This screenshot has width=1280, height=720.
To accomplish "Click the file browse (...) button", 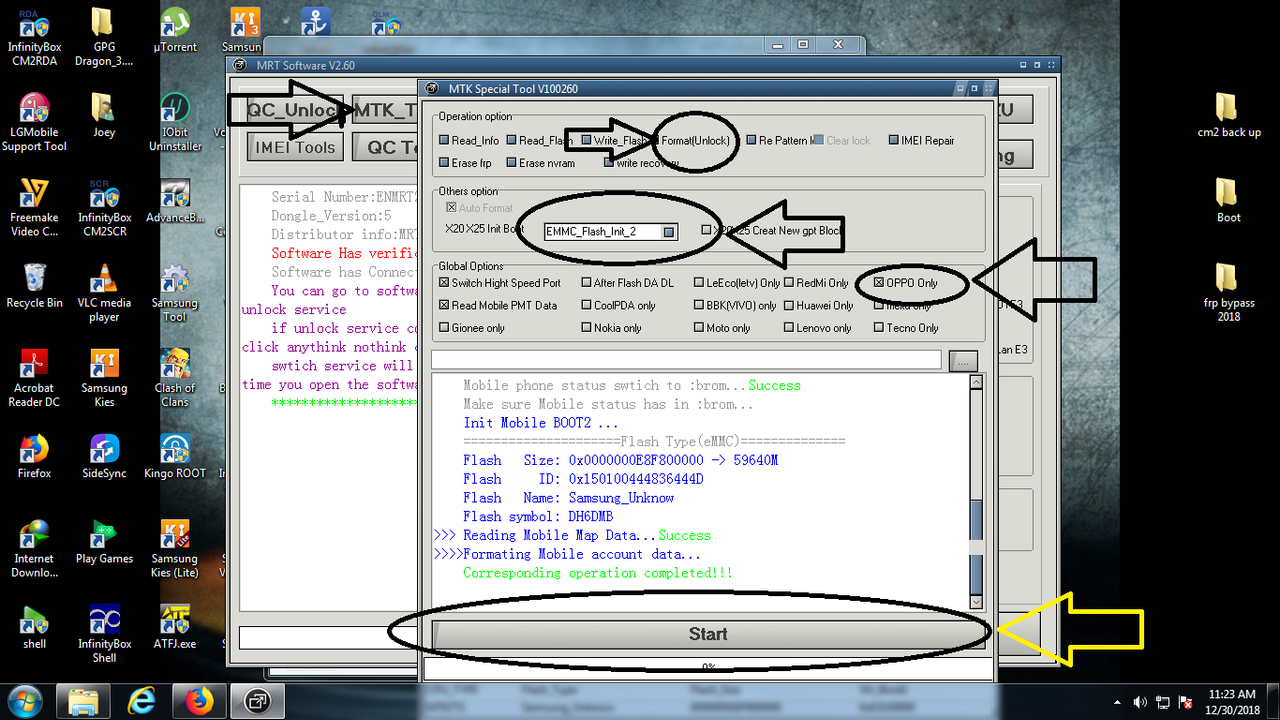I will (963, 361).
